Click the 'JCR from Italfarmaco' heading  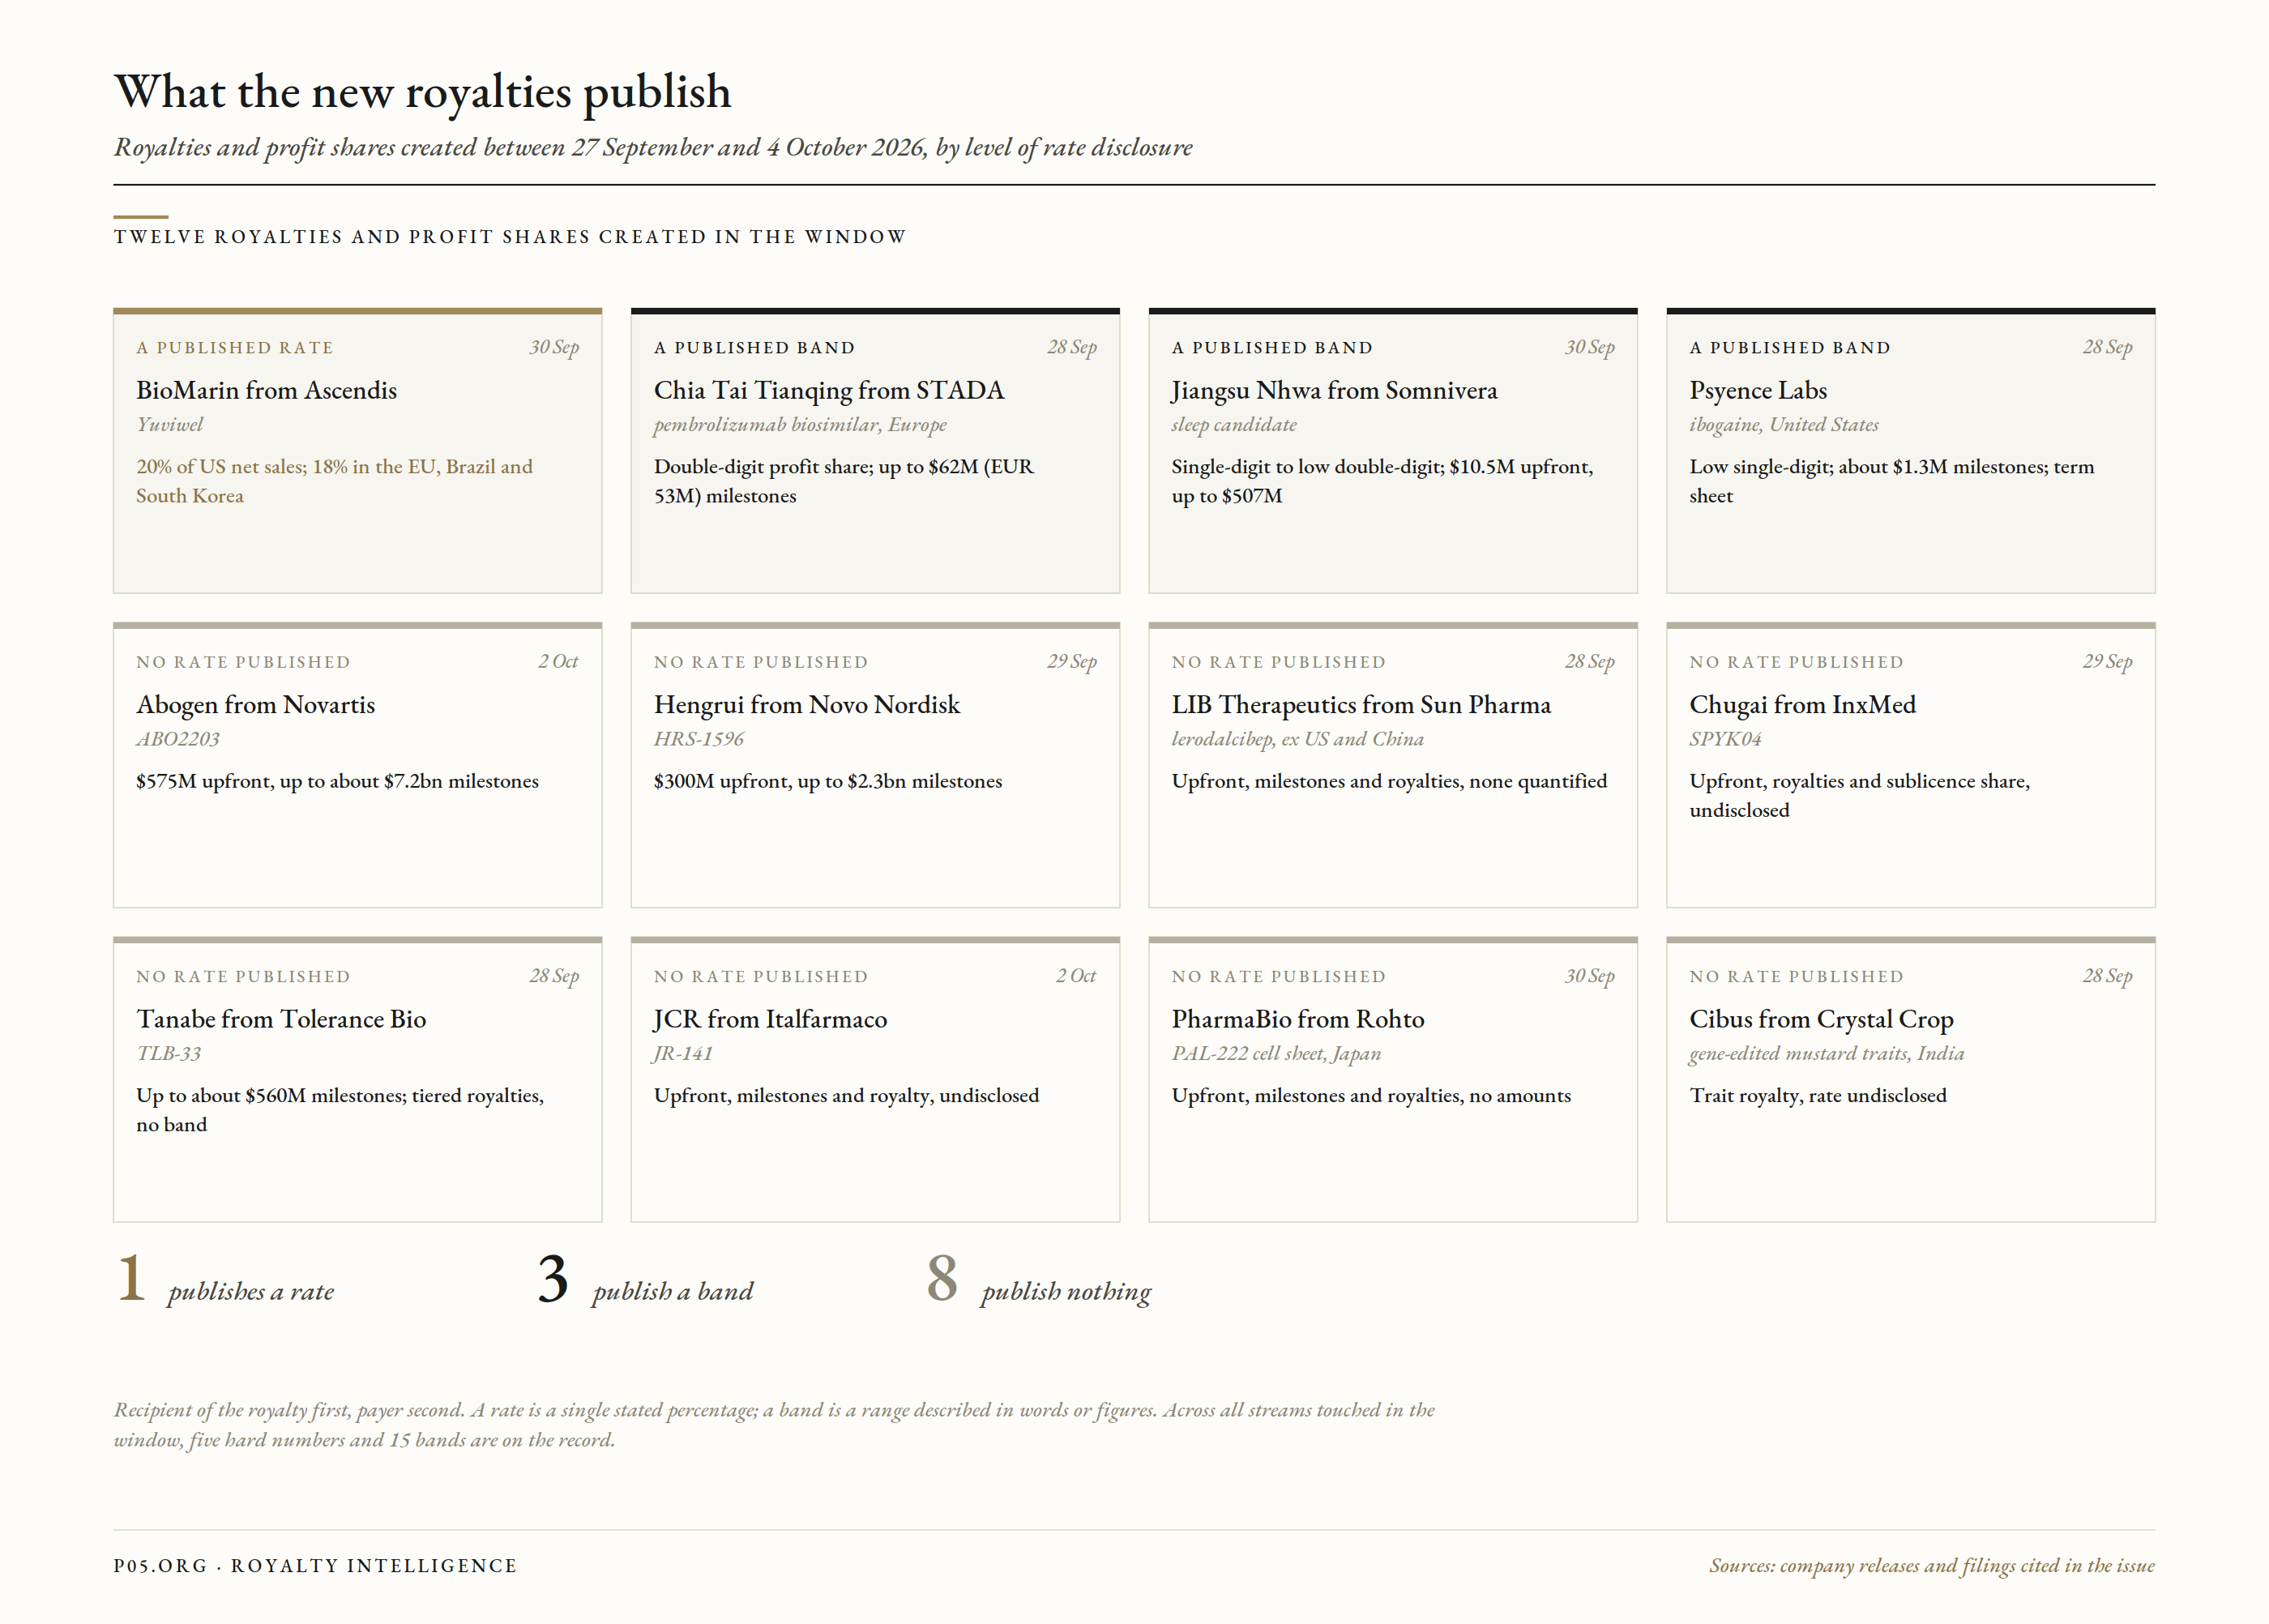click(770, 1019)
